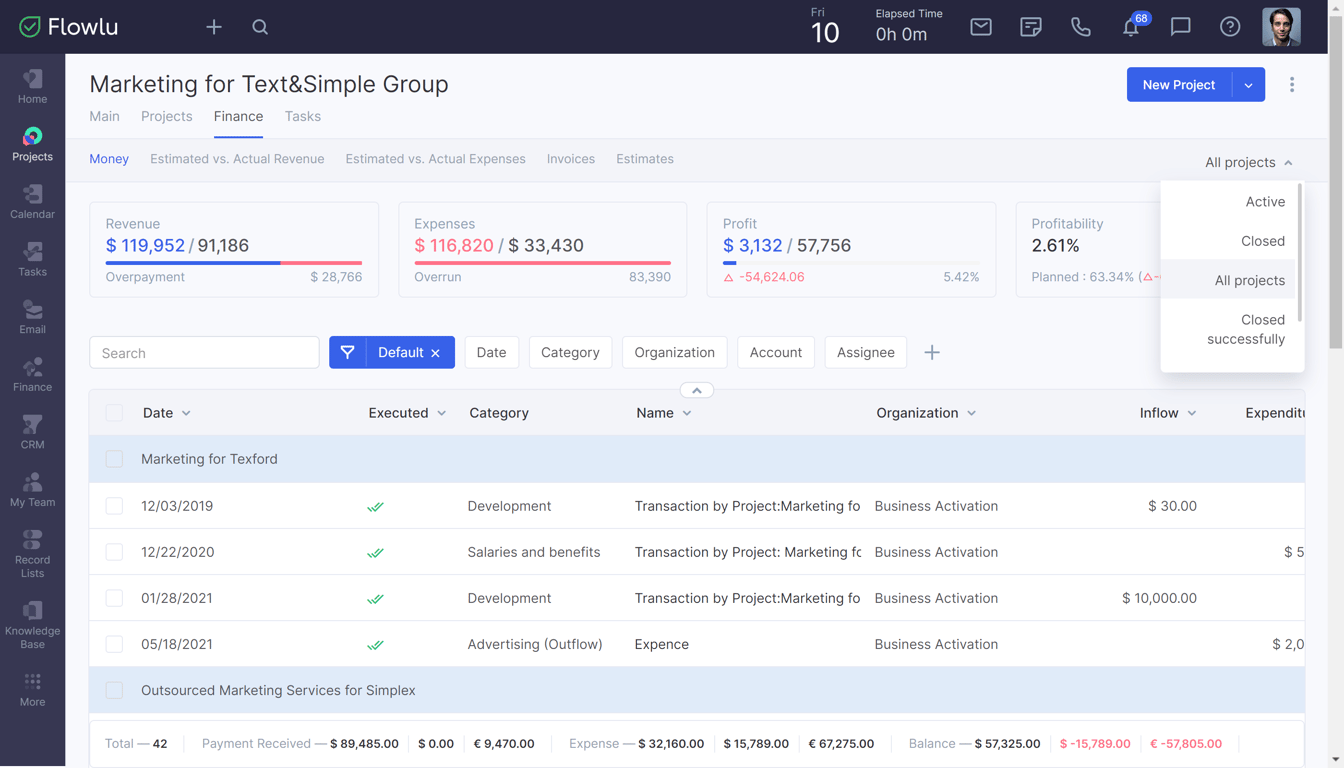
Task: Open the notifications bell icon
Action: click(x=1131, y=27)
